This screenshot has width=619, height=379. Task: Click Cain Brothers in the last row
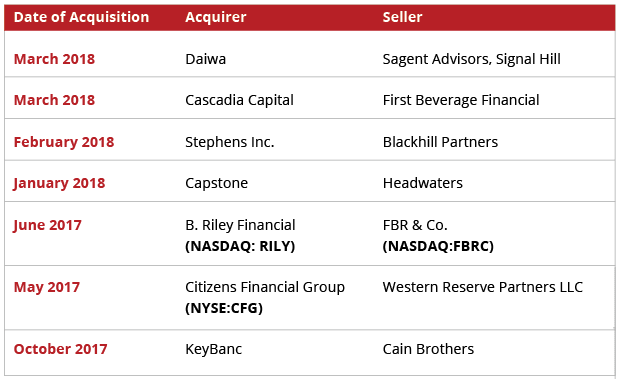pyautogui.click(x=428, y=349)
